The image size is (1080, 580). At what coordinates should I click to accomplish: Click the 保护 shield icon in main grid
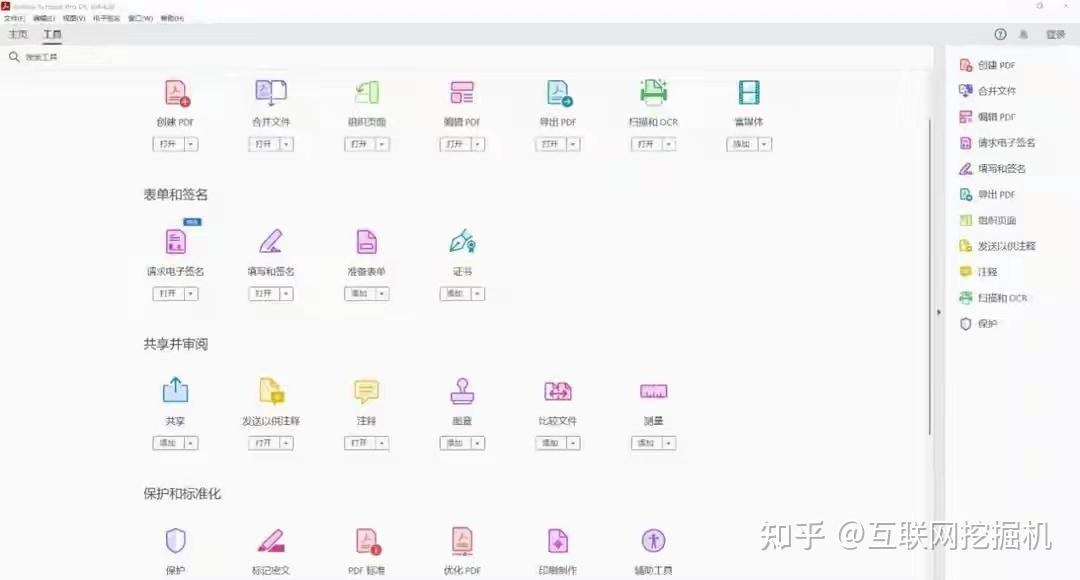176,541
